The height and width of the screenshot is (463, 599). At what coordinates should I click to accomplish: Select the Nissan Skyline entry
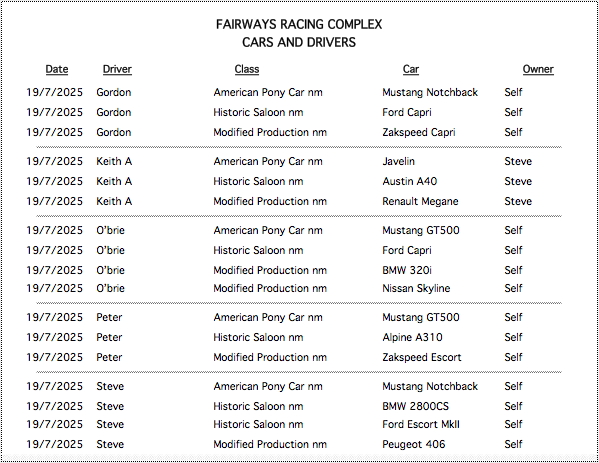tap(416, 288)
